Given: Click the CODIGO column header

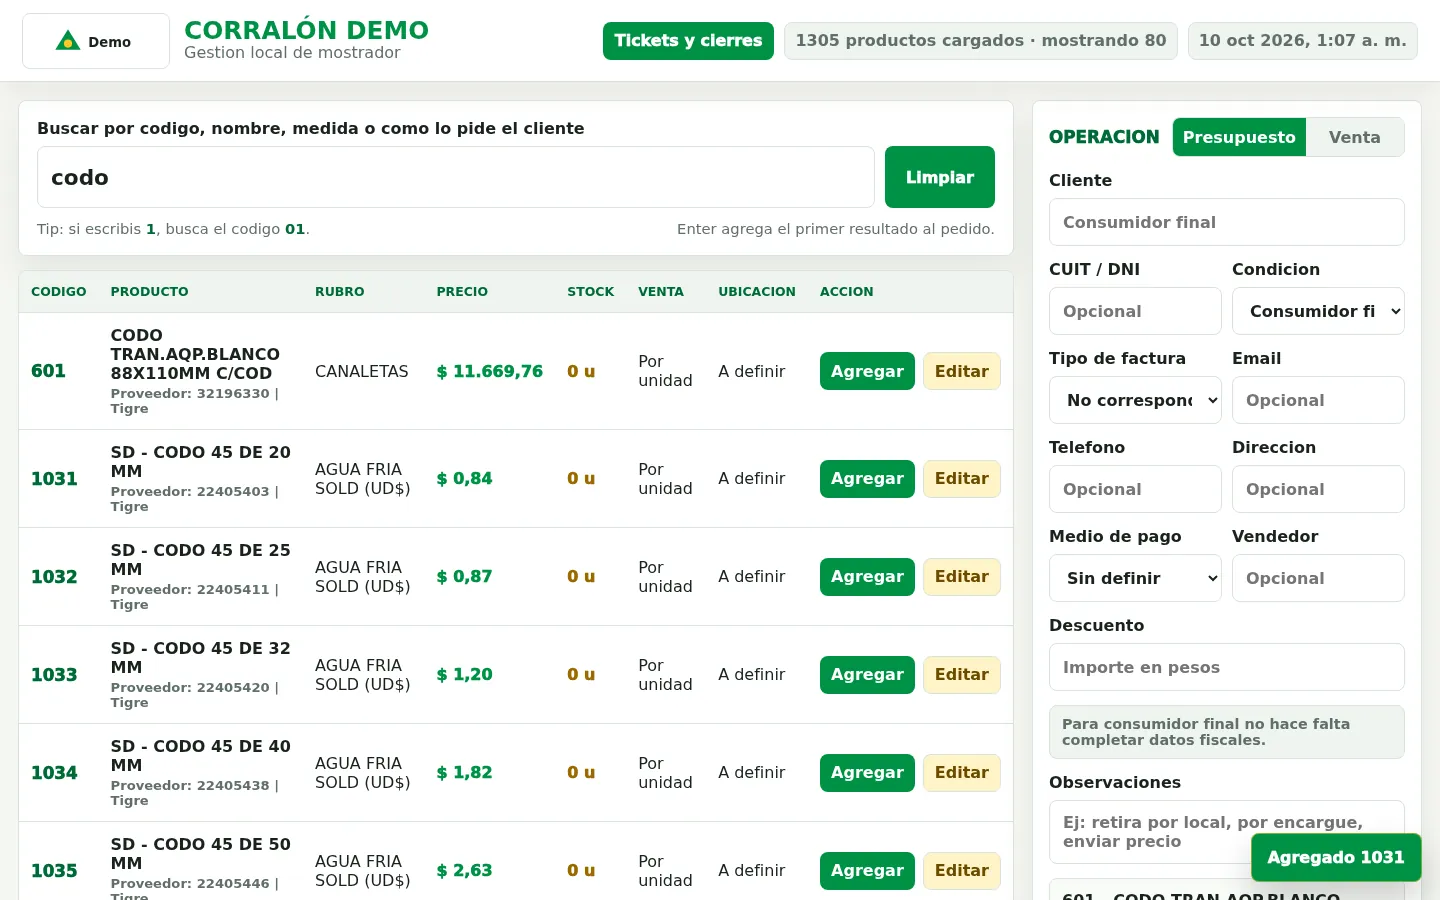Looking at the screenshot, I should click(59, 292).
